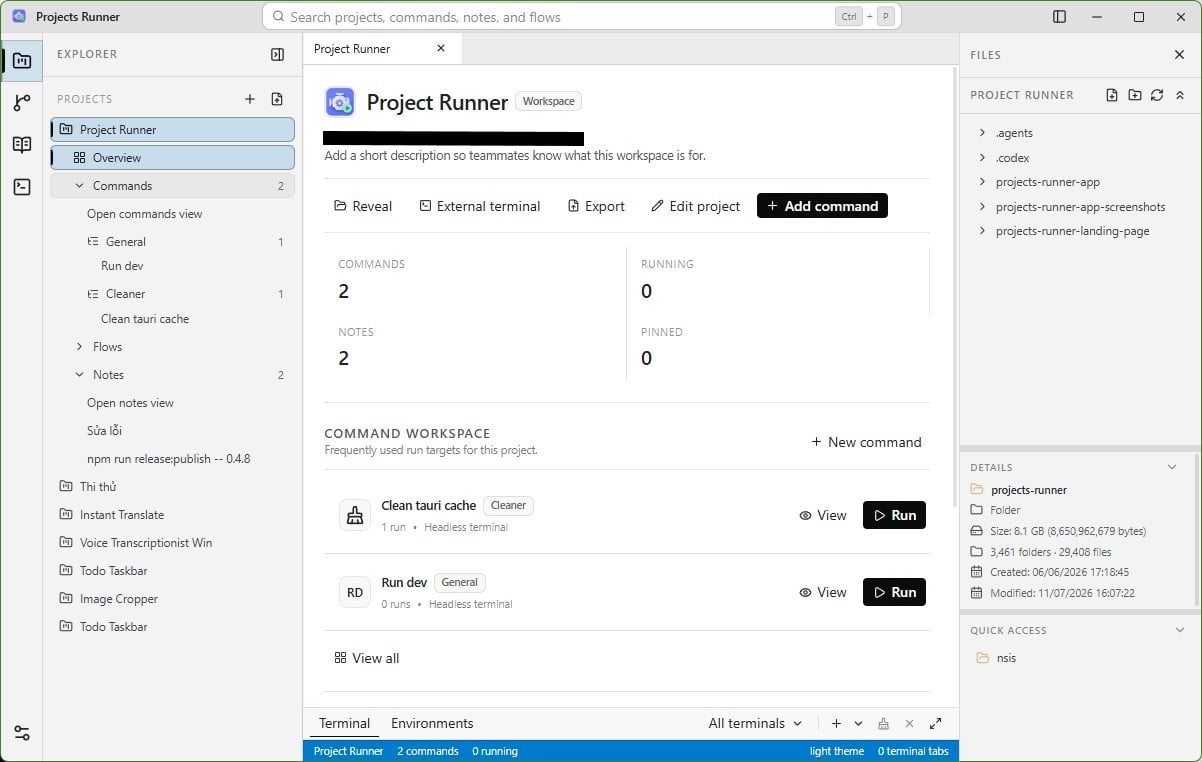Open External terminal
The image size is (1202, 762).
point(480,206)
